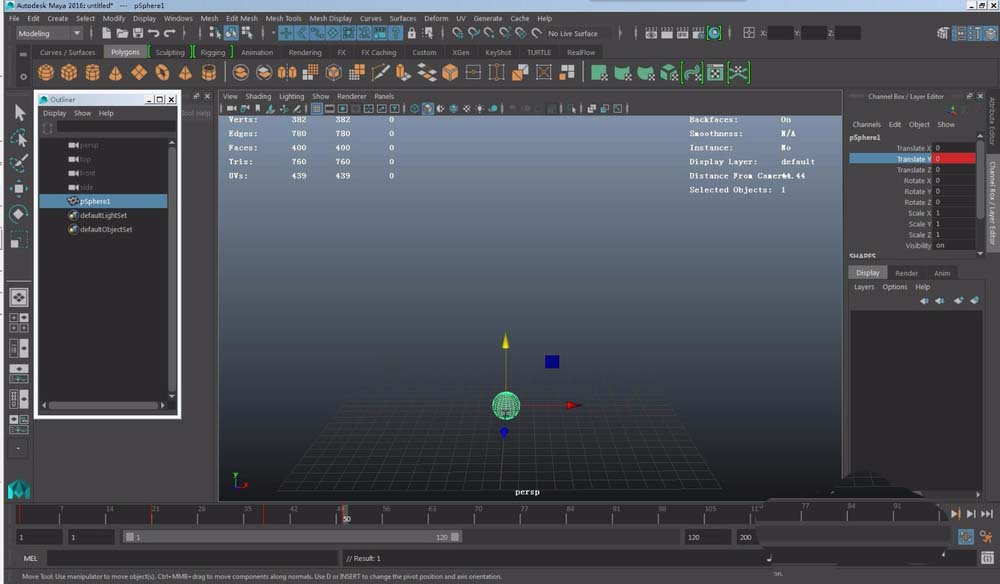The height and width of the screenshot is (584, 1000).
Task: Switch to the Sculpting shelf tab
Action: tap(169, 52)
